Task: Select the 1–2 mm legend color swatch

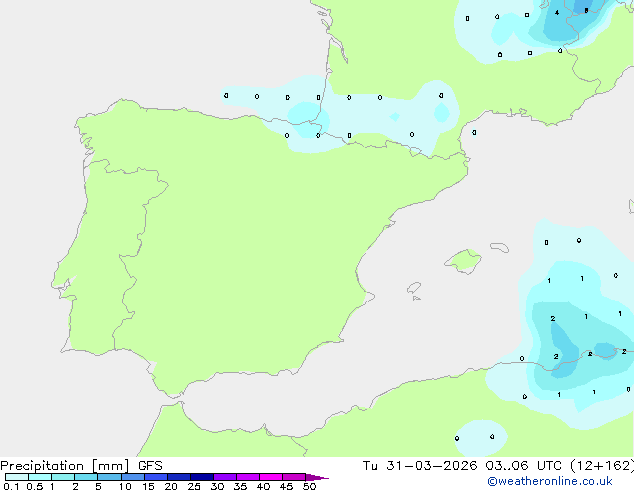Action: pos(63,477)
